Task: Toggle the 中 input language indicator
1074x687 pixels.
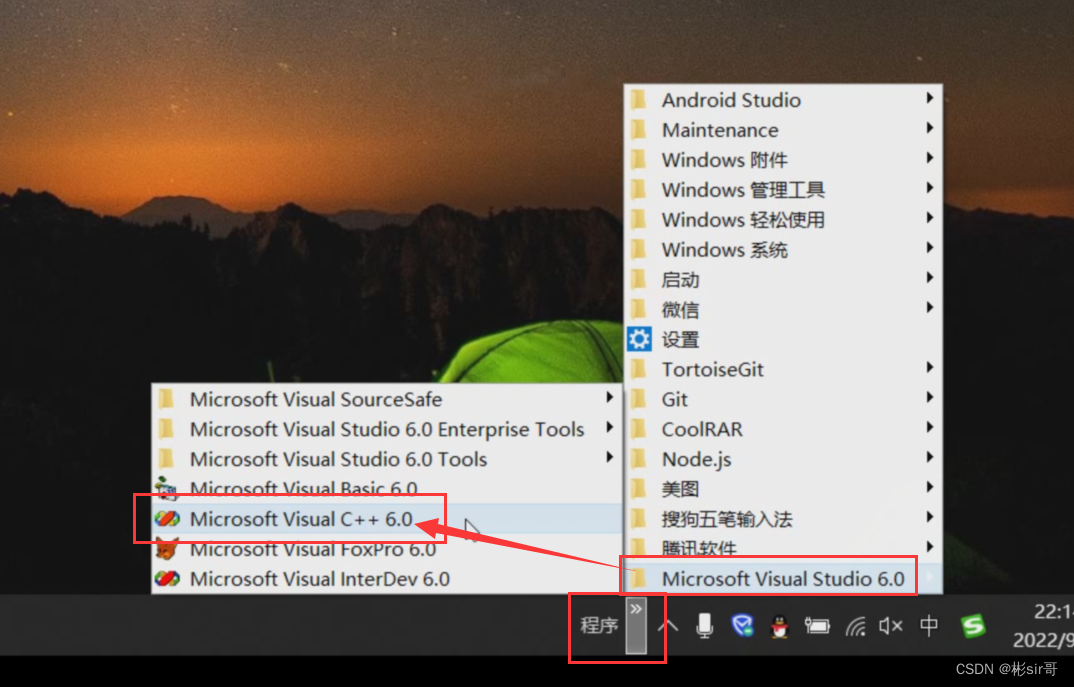Action: point(929,625)
